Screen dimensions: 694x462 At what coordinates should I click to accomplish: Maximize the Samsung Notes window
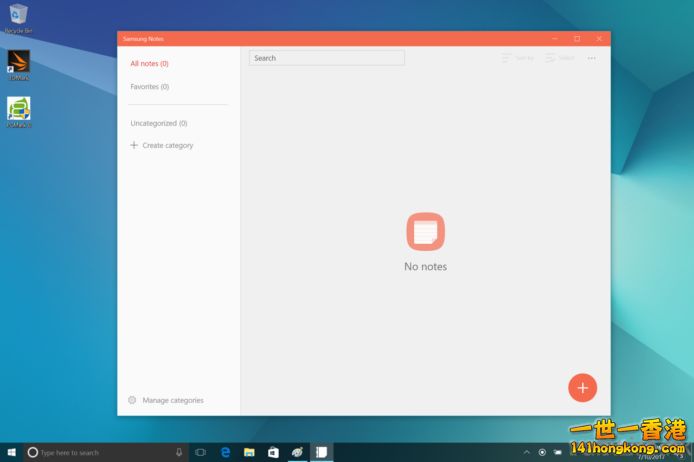(x=577, y=38)
